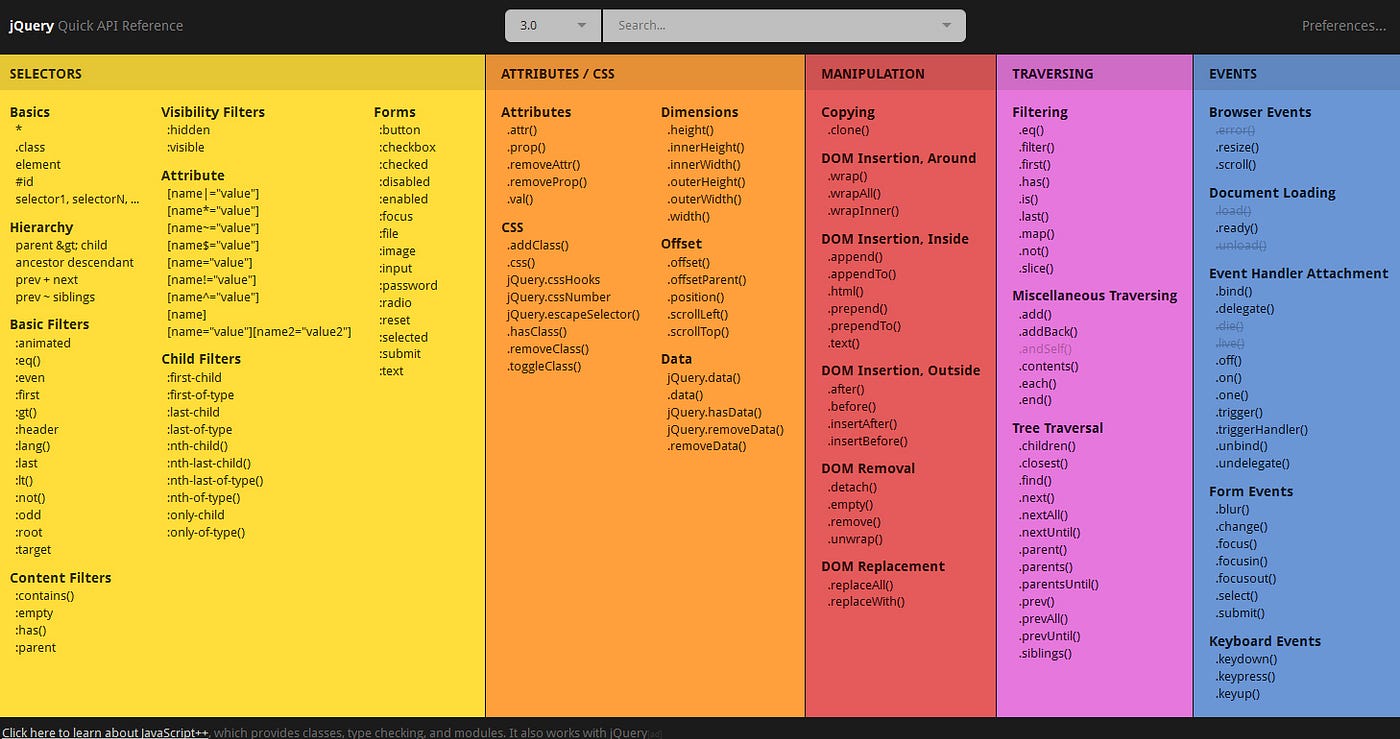Viewport: 1400px width, 739px height.
Task: Select the .resize() method under Browser Events
Action: coord(1237,146)
